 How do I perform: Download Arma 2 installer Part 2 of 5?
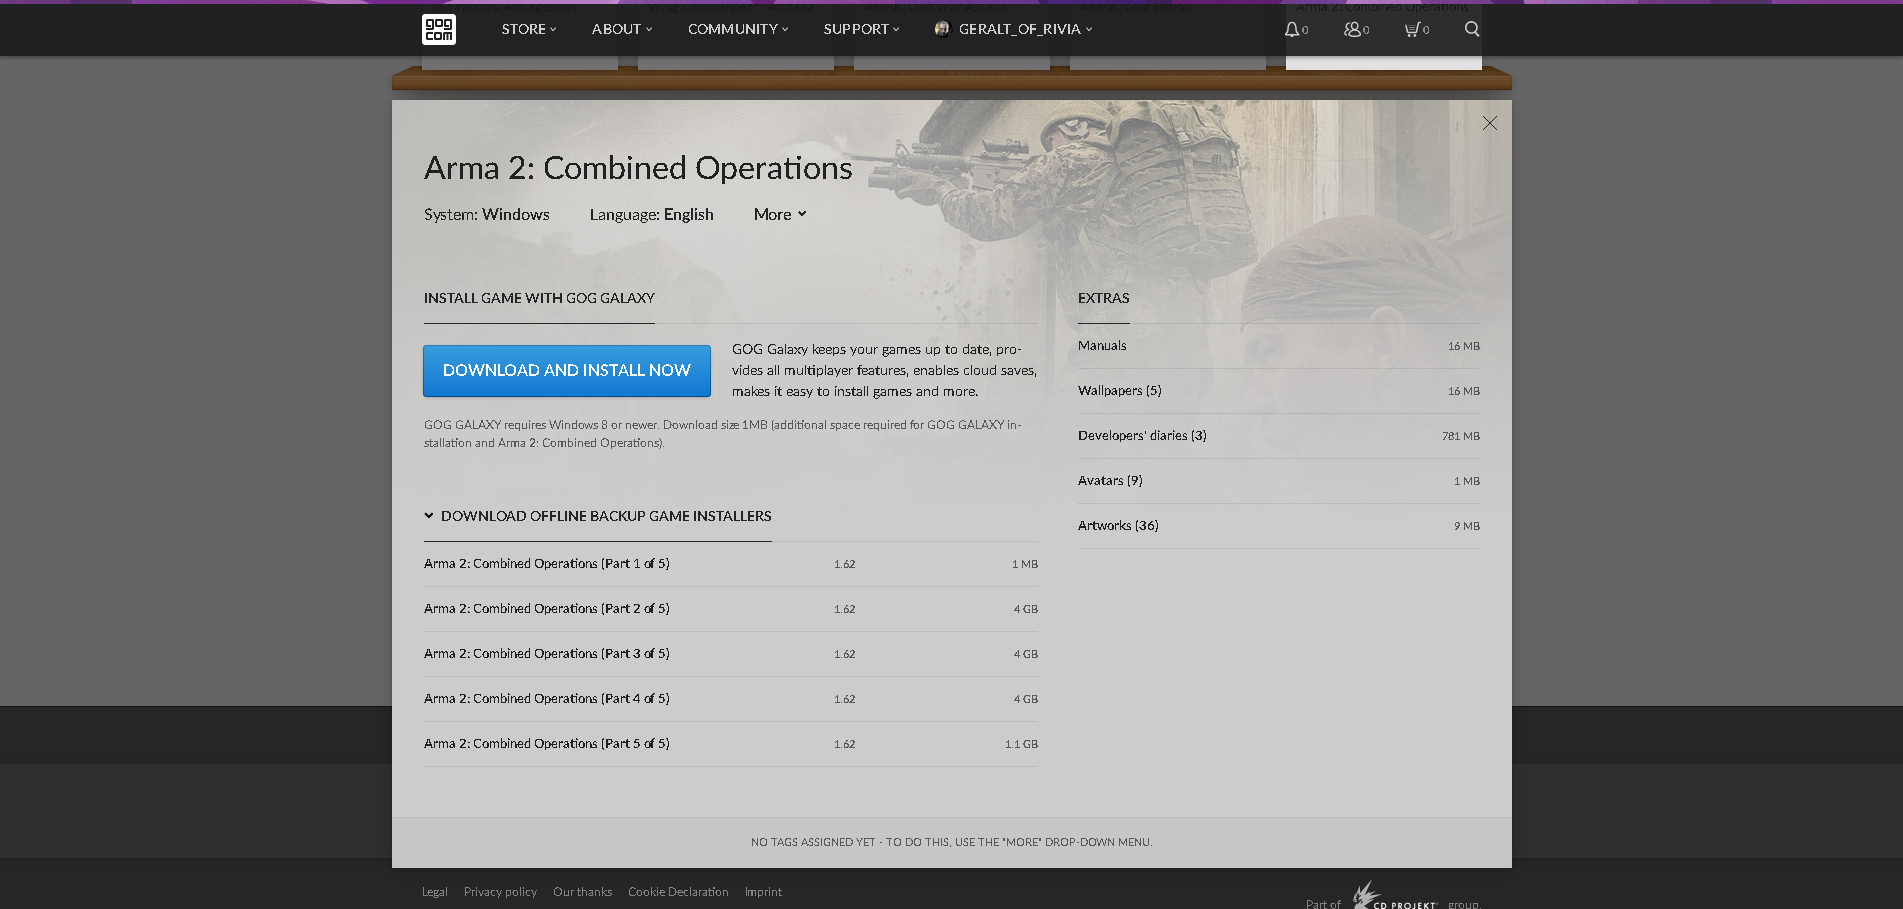coord(731,609)
